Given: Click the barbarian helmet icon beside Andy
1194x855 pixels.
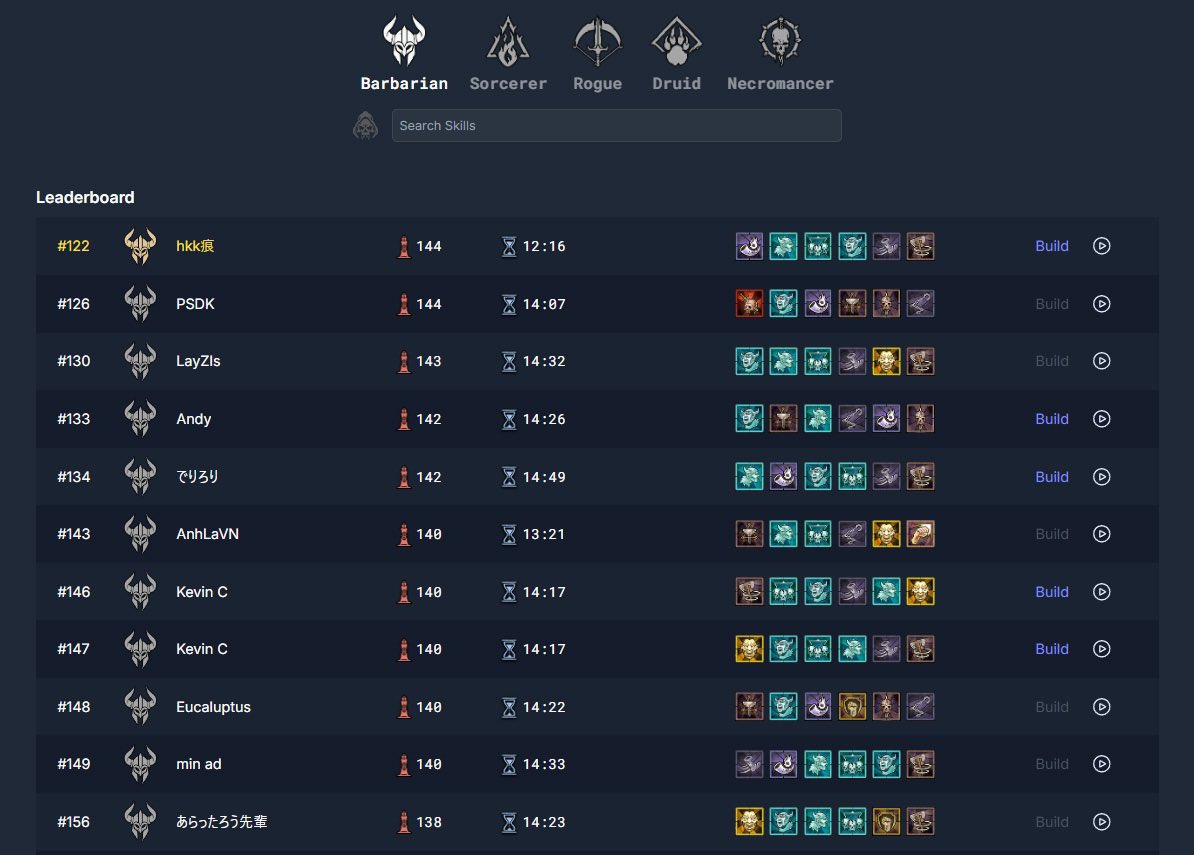Looking at the screenshot, I should 140,419.
